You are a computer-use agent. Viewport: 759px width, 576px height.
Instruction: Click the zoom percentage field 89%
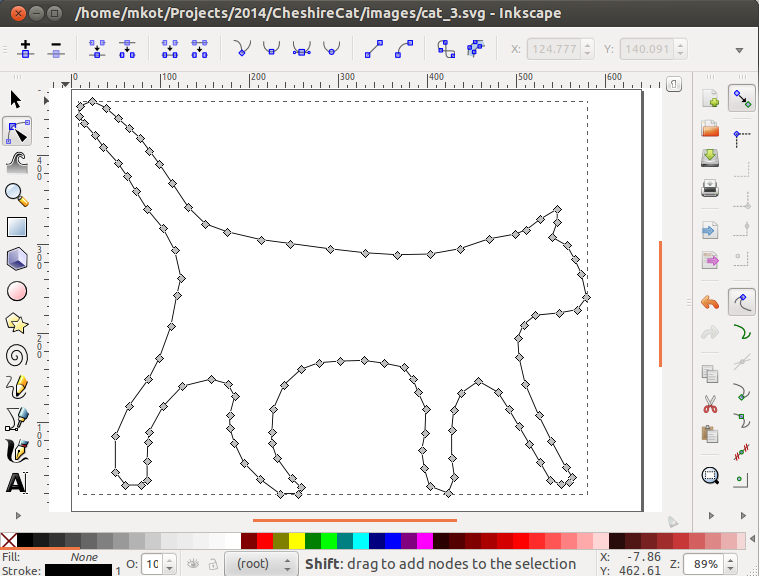point(705,564)
